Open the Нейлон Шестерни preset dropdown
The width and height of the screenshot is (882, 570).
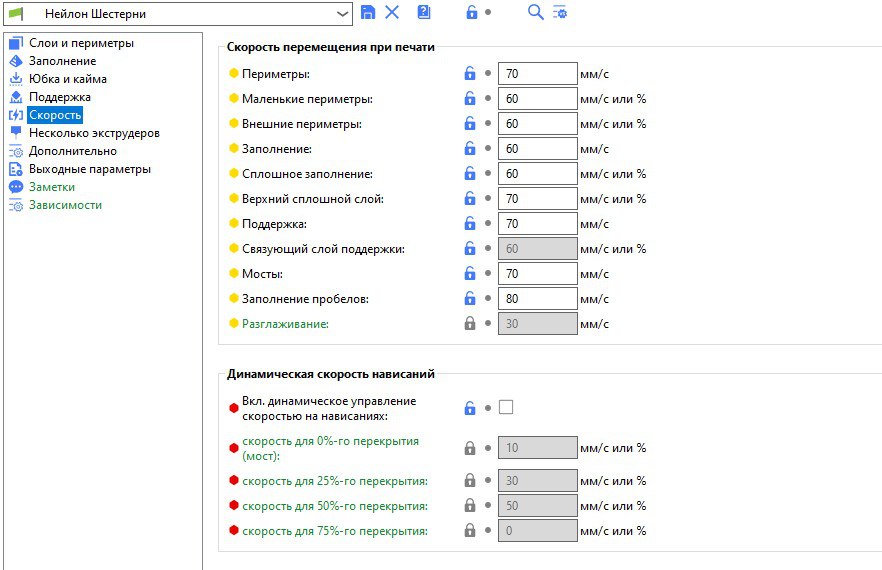click(x=343, y=13)
